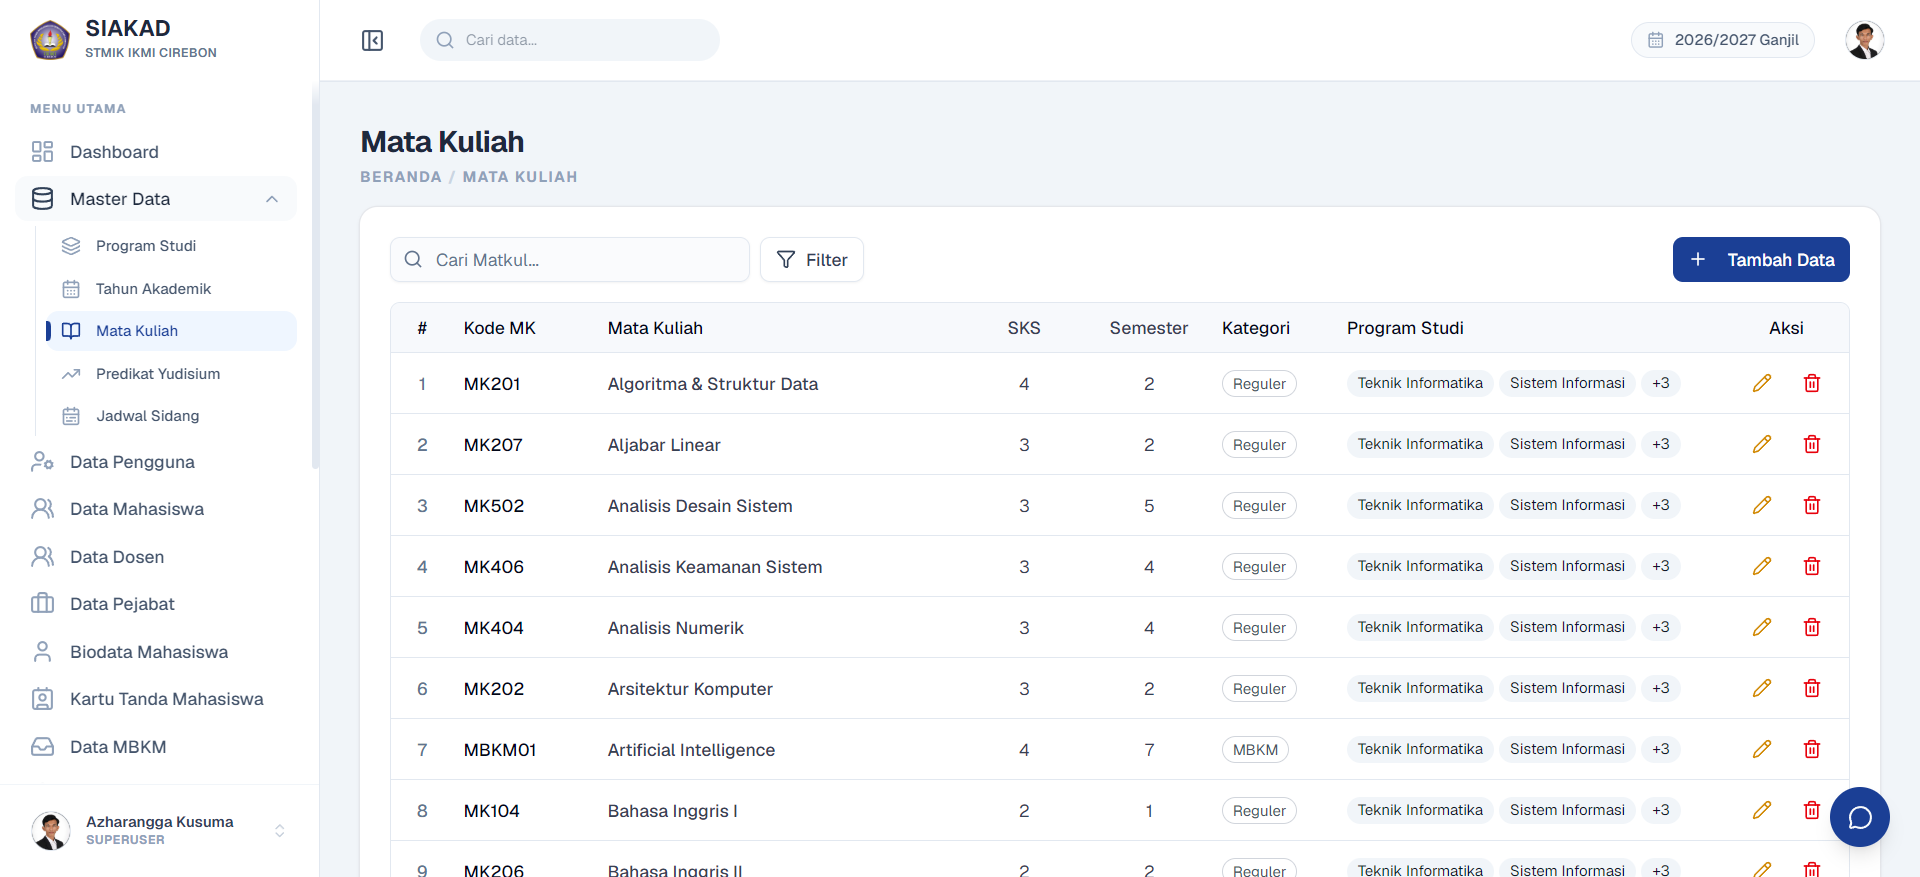Click the STMIK IKMI Cirebon logo
1920x877 pixels.
click(x=50, y=40)
